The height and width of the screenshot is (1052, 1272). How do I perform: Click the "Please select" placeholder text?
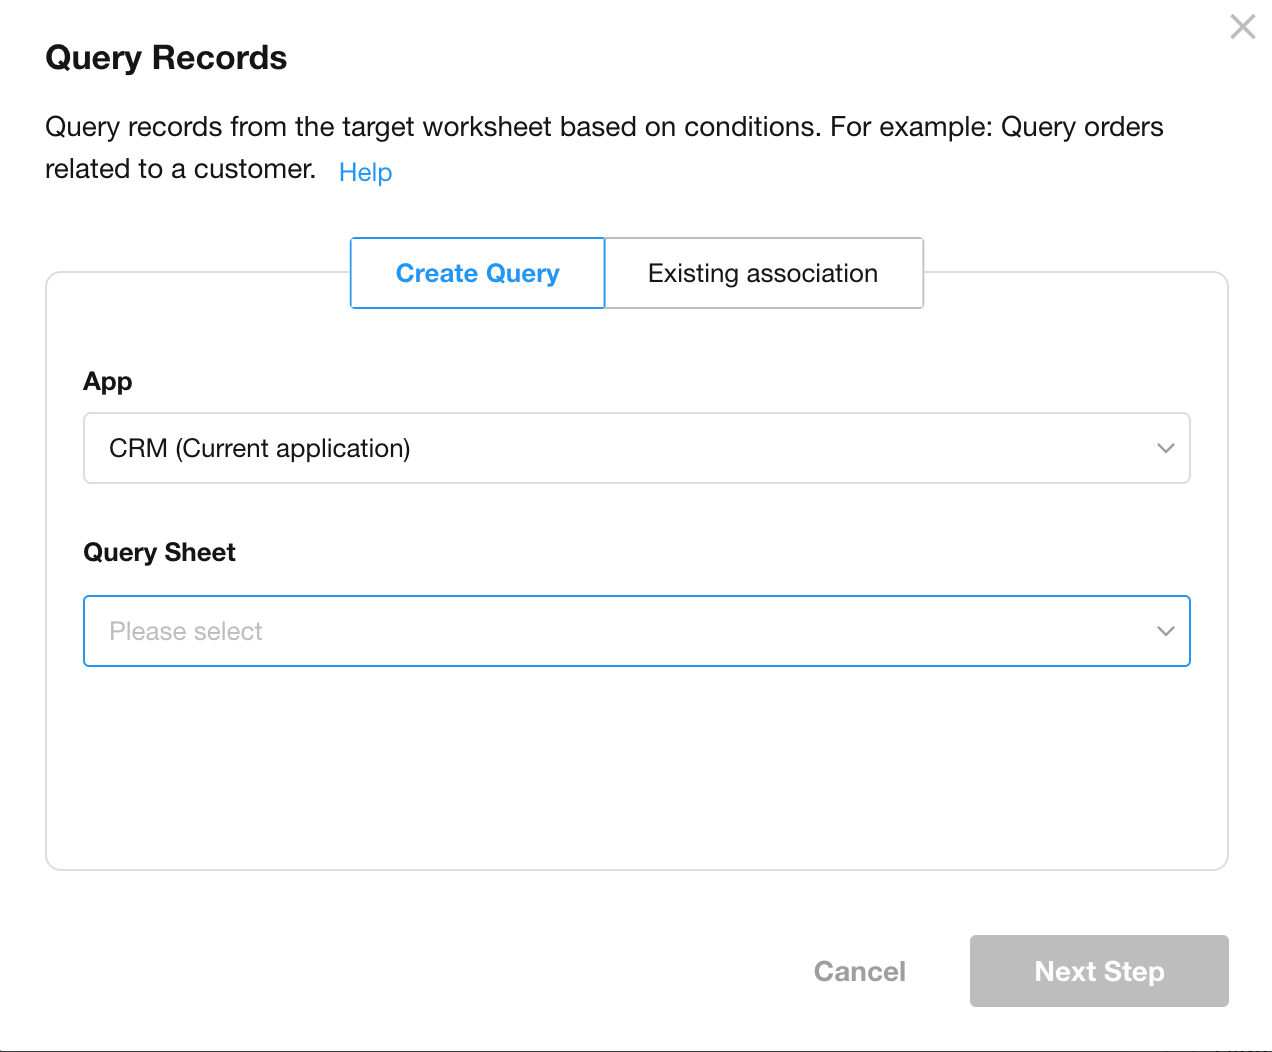[x=186, y=631]
